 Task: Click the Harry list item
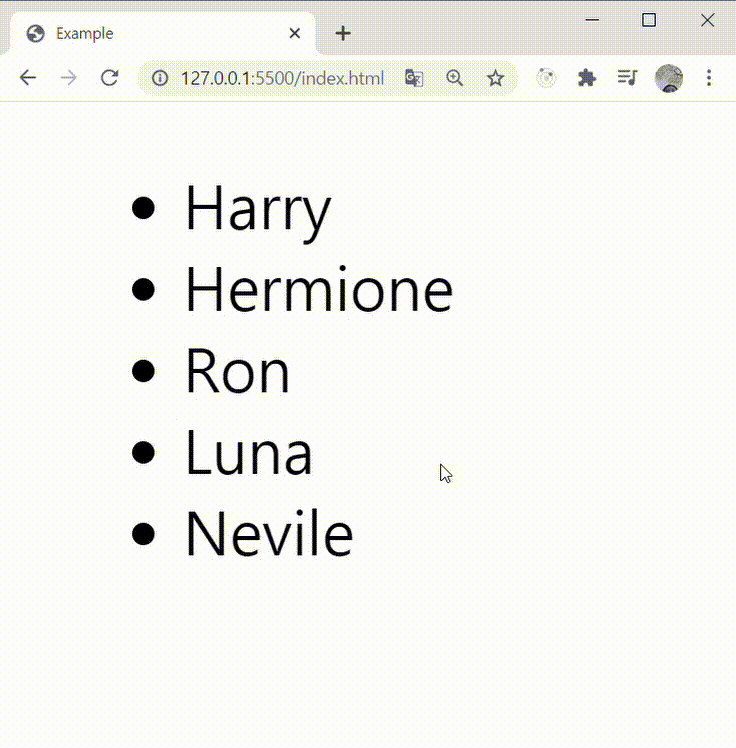(x=257, y=209)
